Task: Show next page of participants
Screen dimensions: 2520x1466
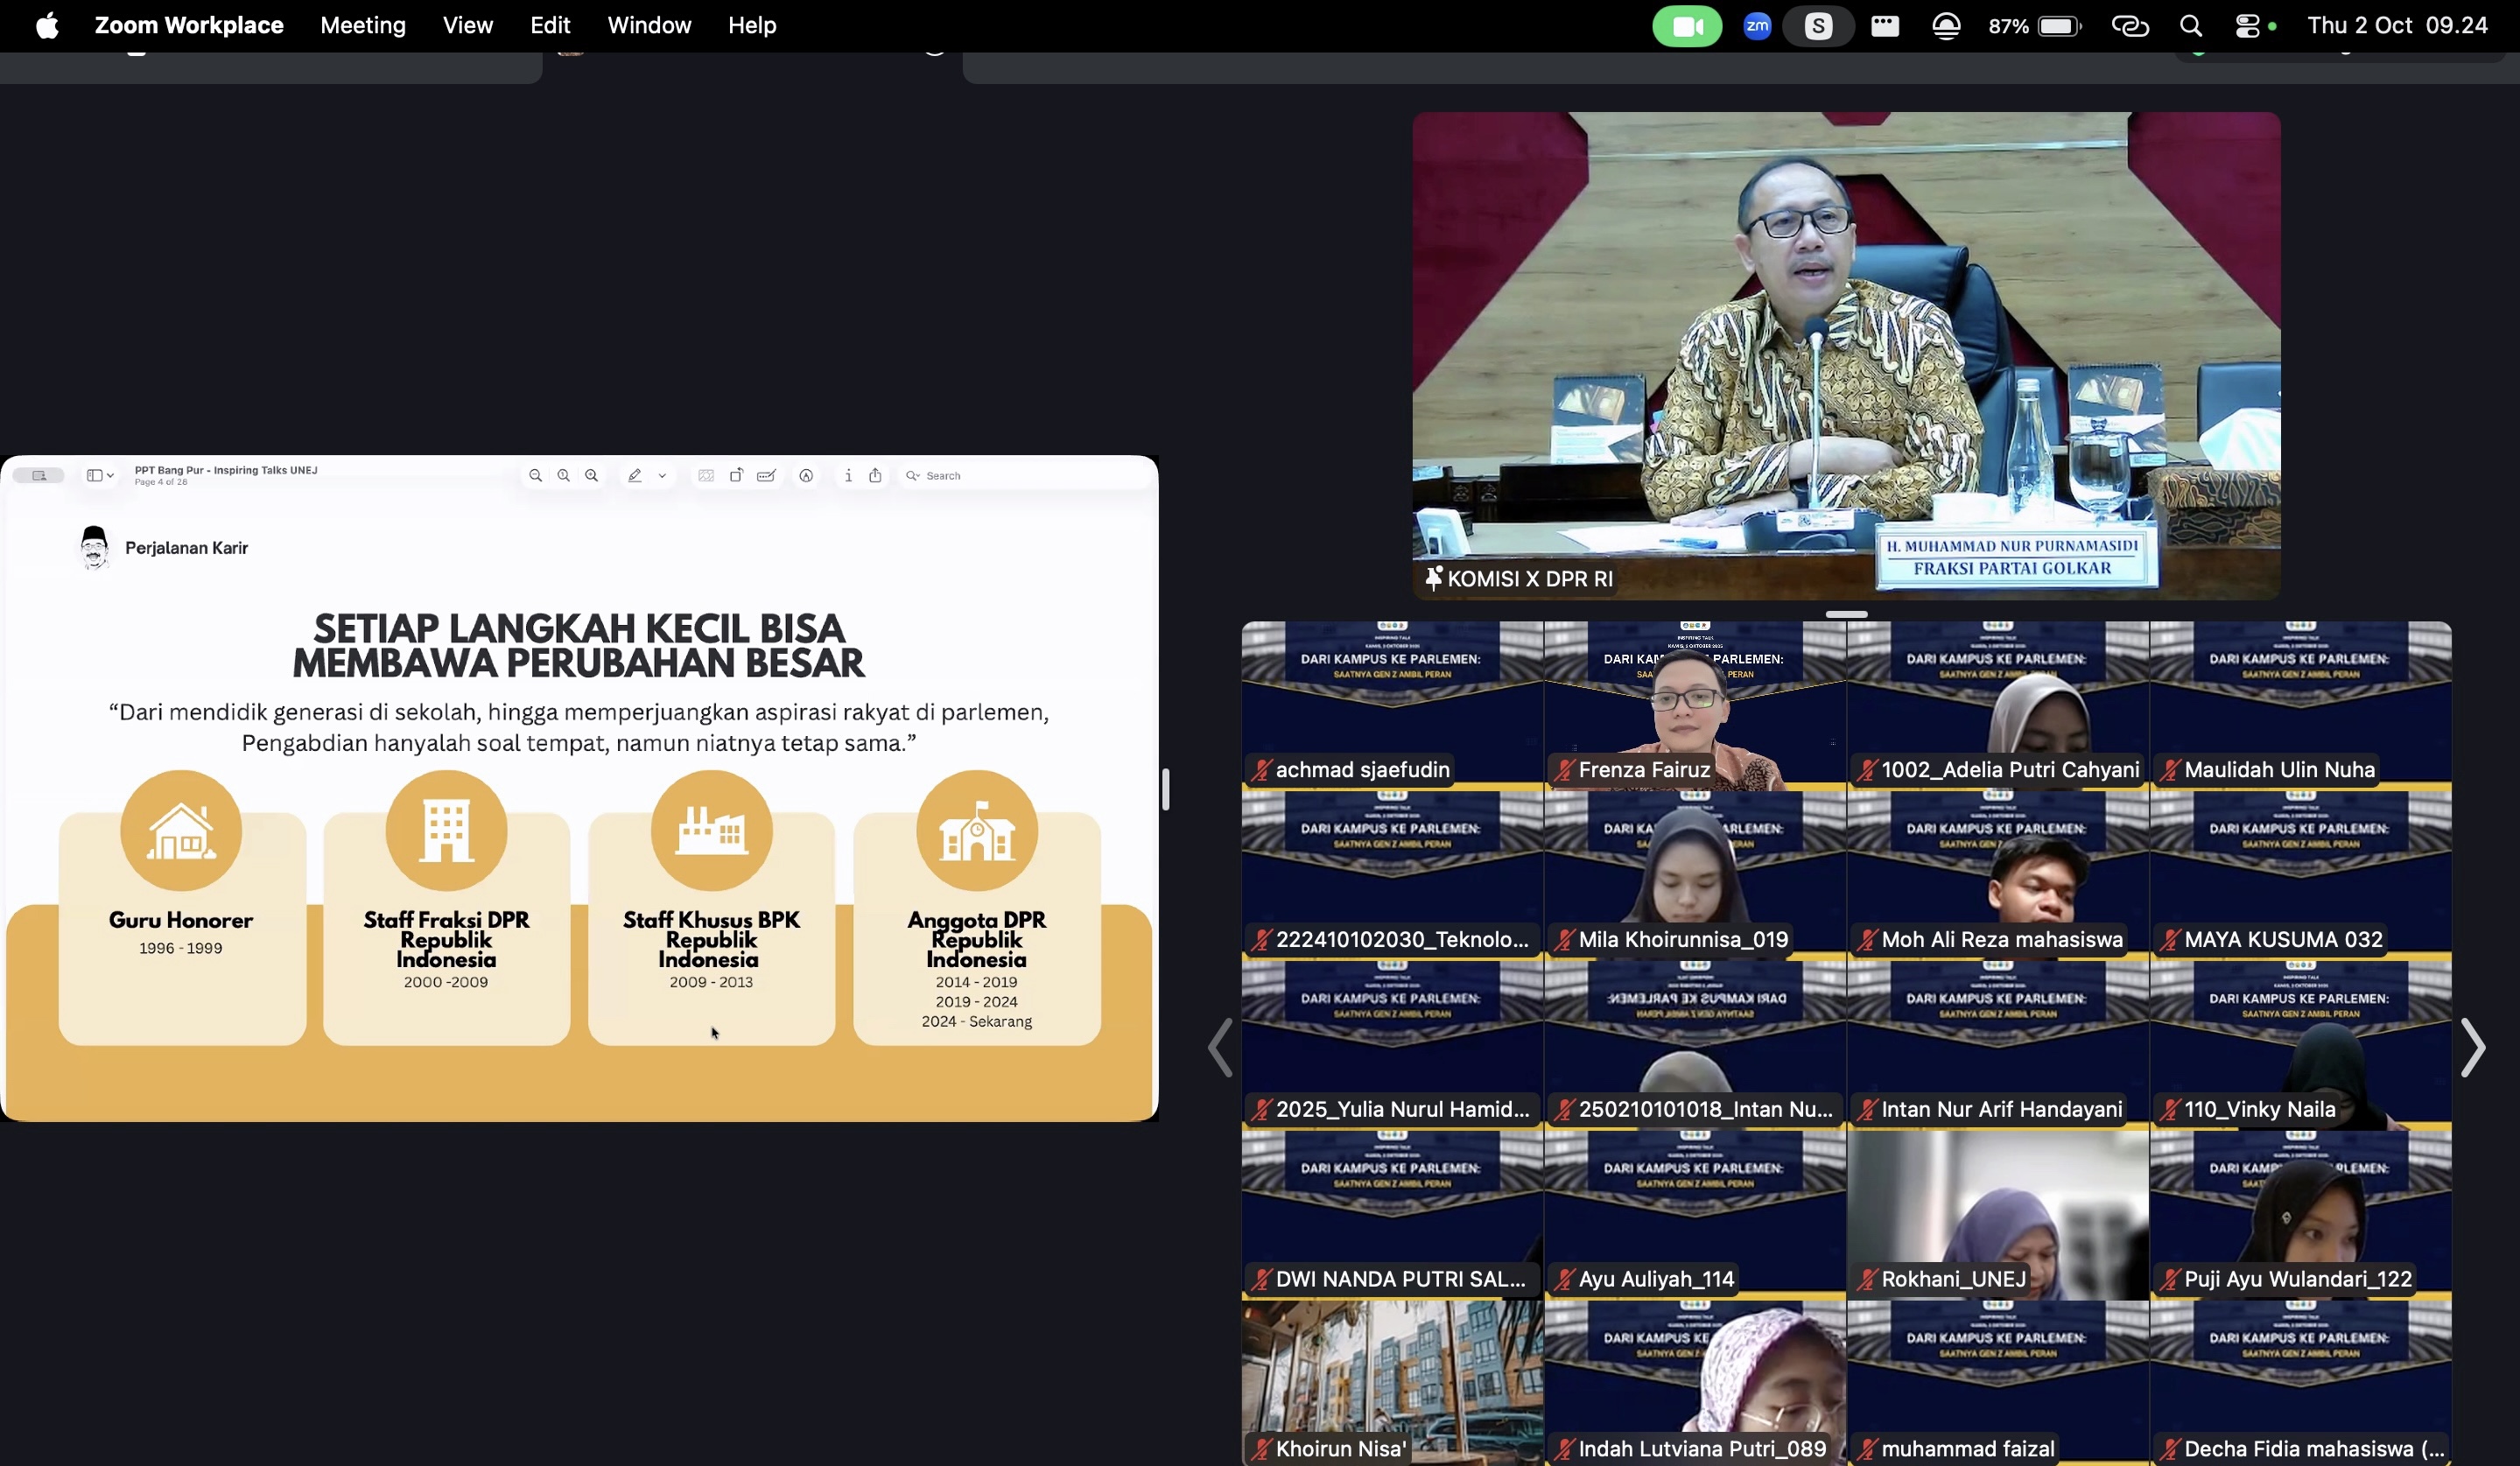Action: (2474, 1047)
